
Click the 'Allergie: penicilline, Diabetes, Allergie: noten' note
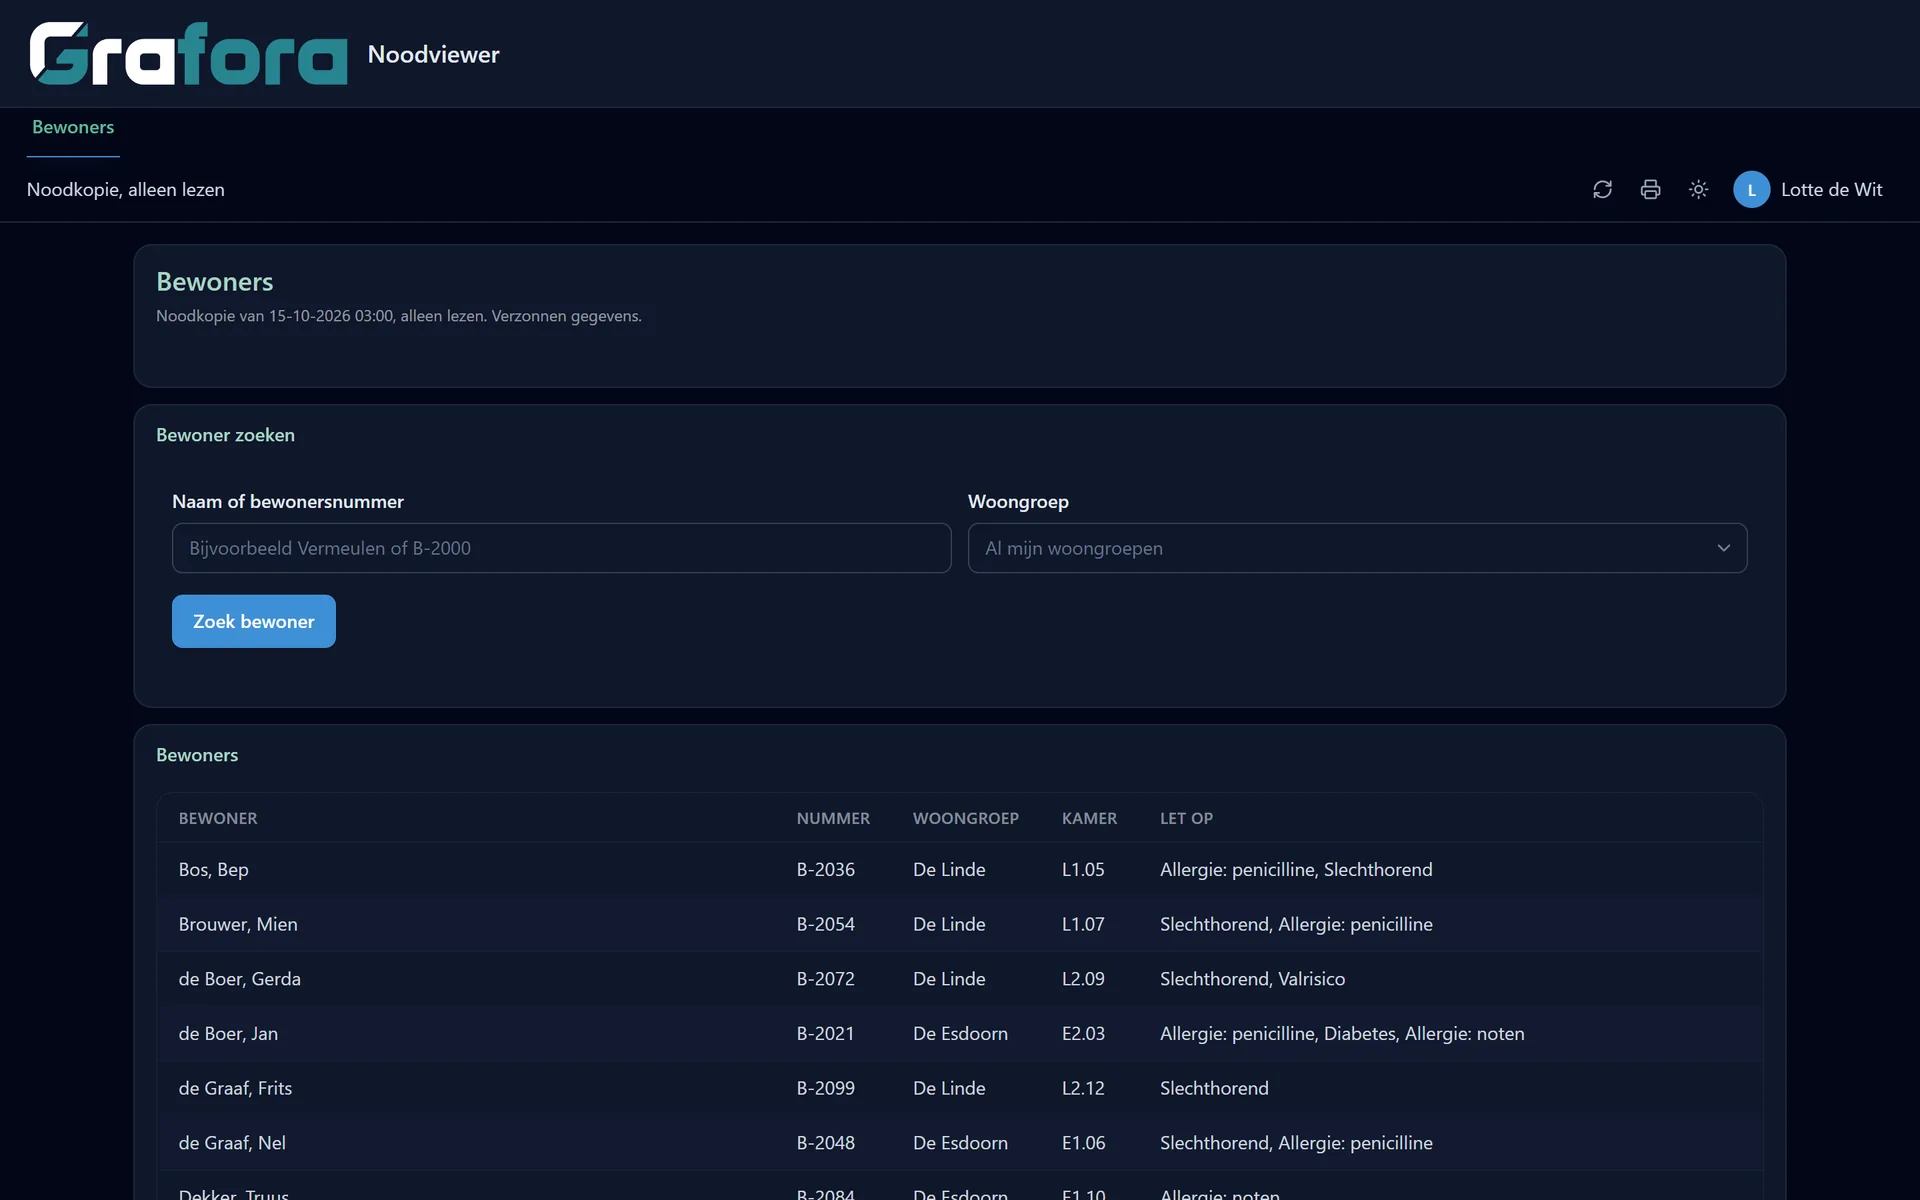[x=1342, y=1034]
